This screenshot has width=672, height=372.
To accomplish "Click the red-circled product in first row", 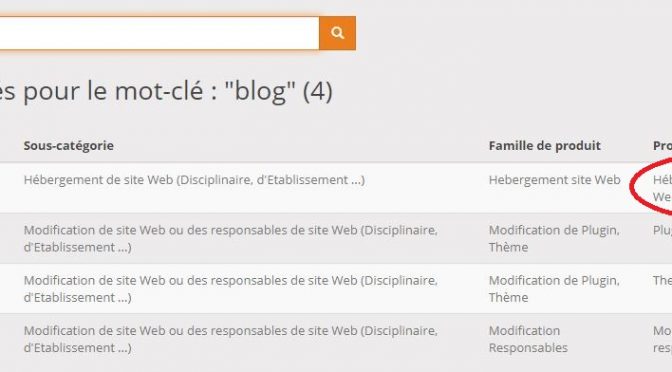I will tap(662, 188).
